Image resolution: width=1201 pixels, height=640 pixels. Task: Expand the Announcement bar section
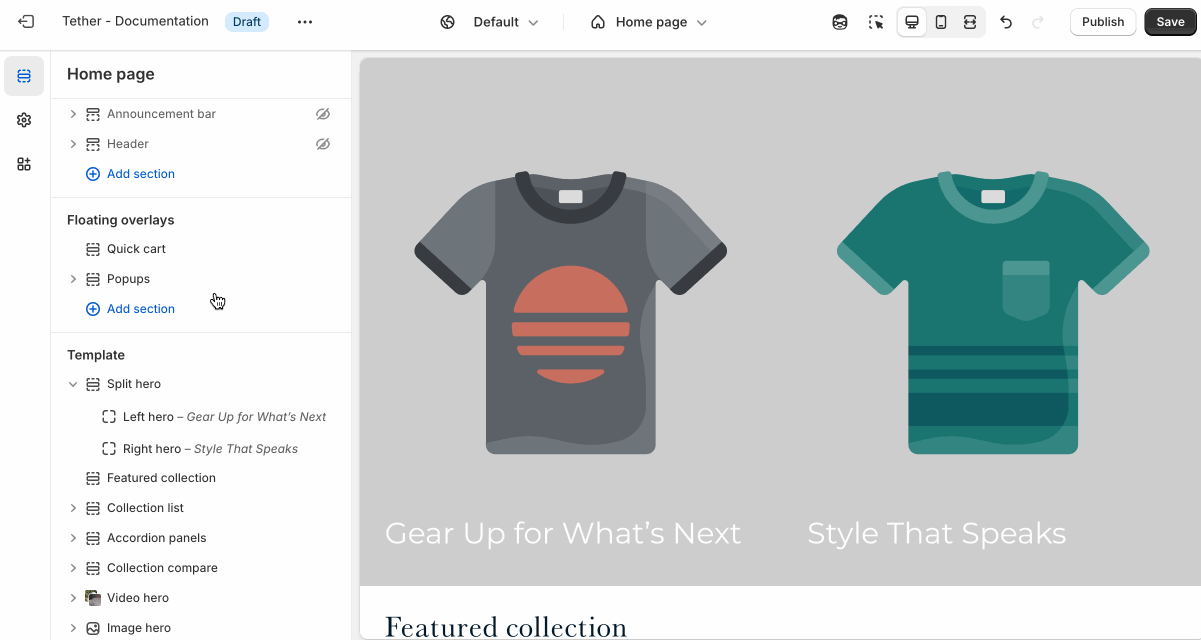tap(73, 114)
